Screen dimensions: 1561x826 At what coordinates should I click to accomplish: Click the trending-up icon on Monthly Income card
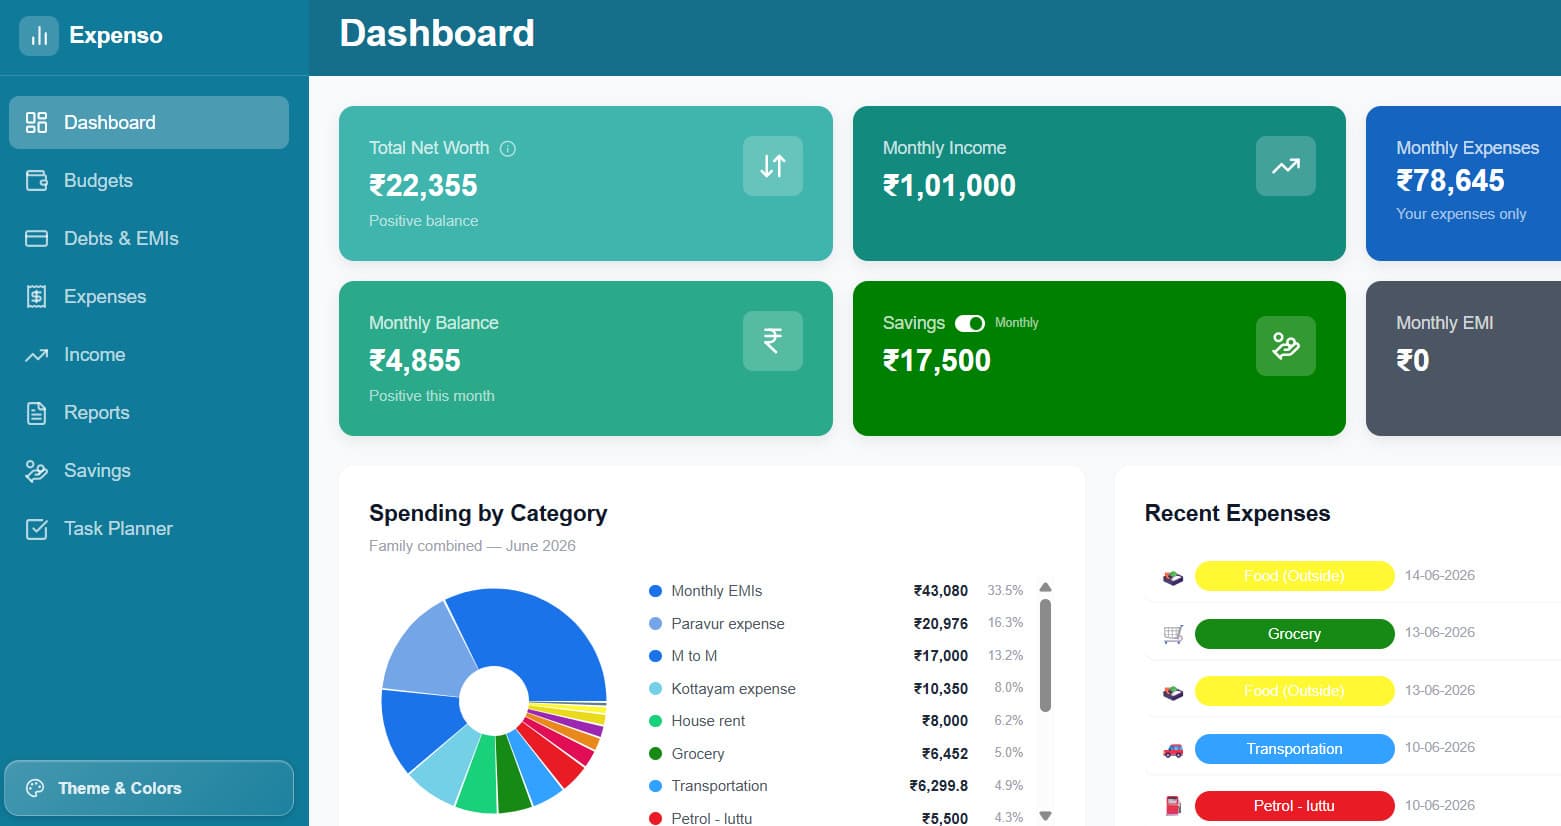(x=1286, y=166)
